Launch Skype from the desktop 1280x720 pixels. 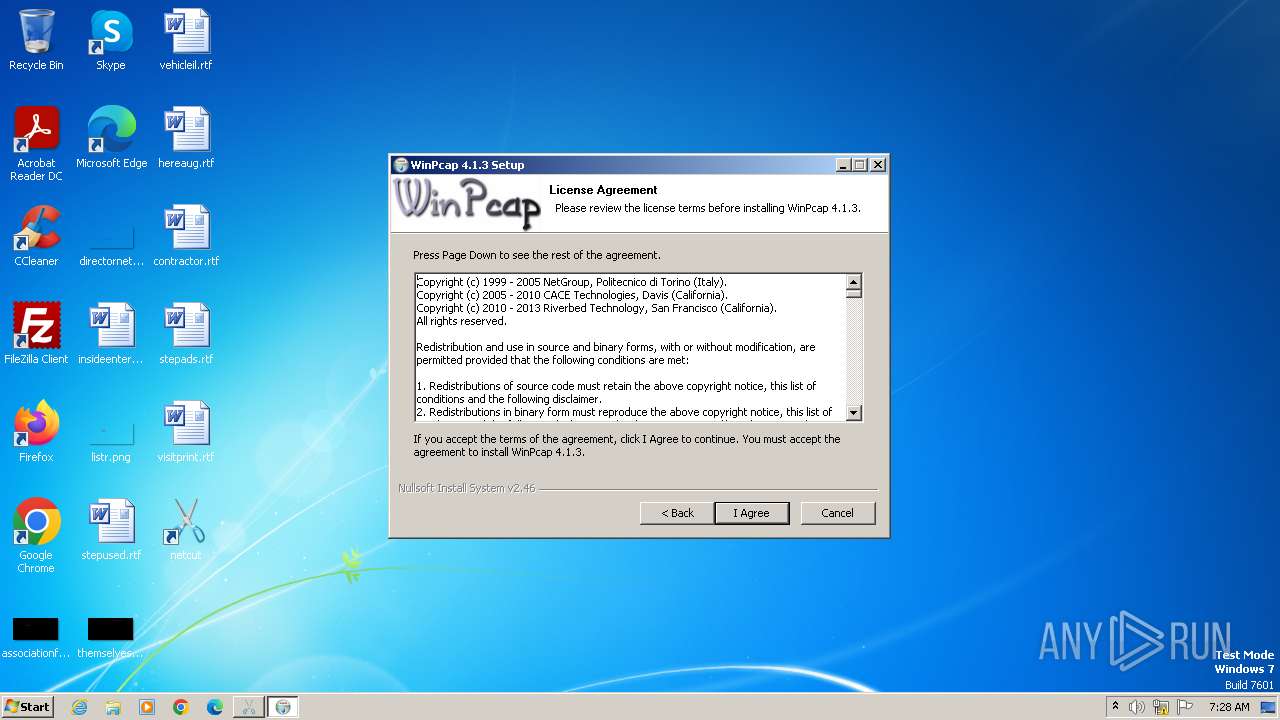point(110,40)
